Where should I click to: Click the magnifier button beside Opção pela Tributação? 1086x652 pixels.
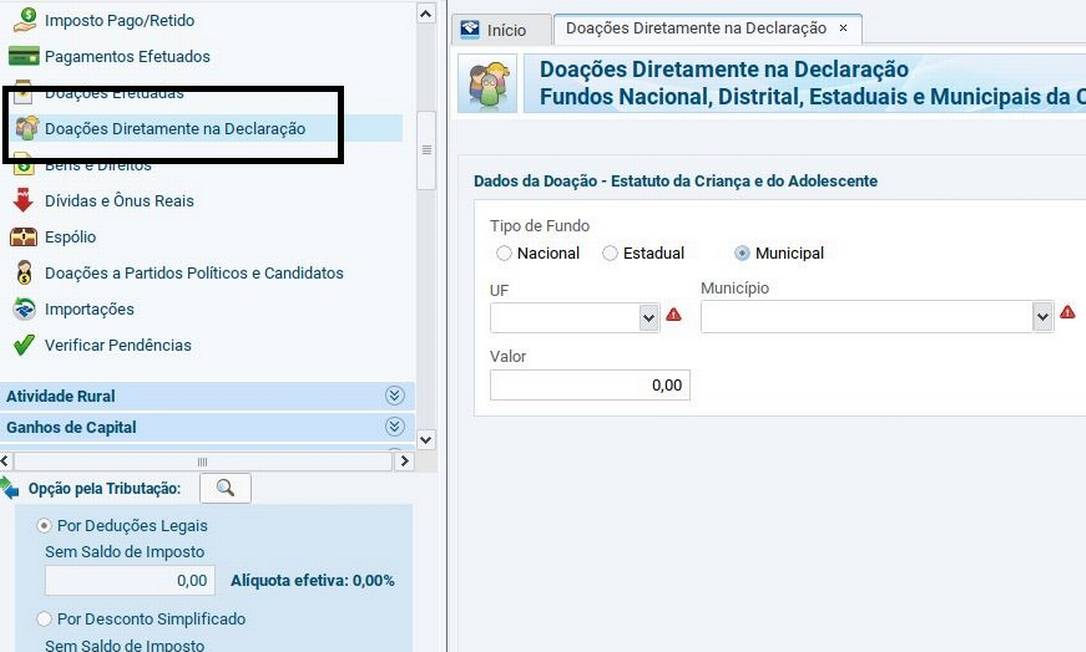(x=225, y=488)
